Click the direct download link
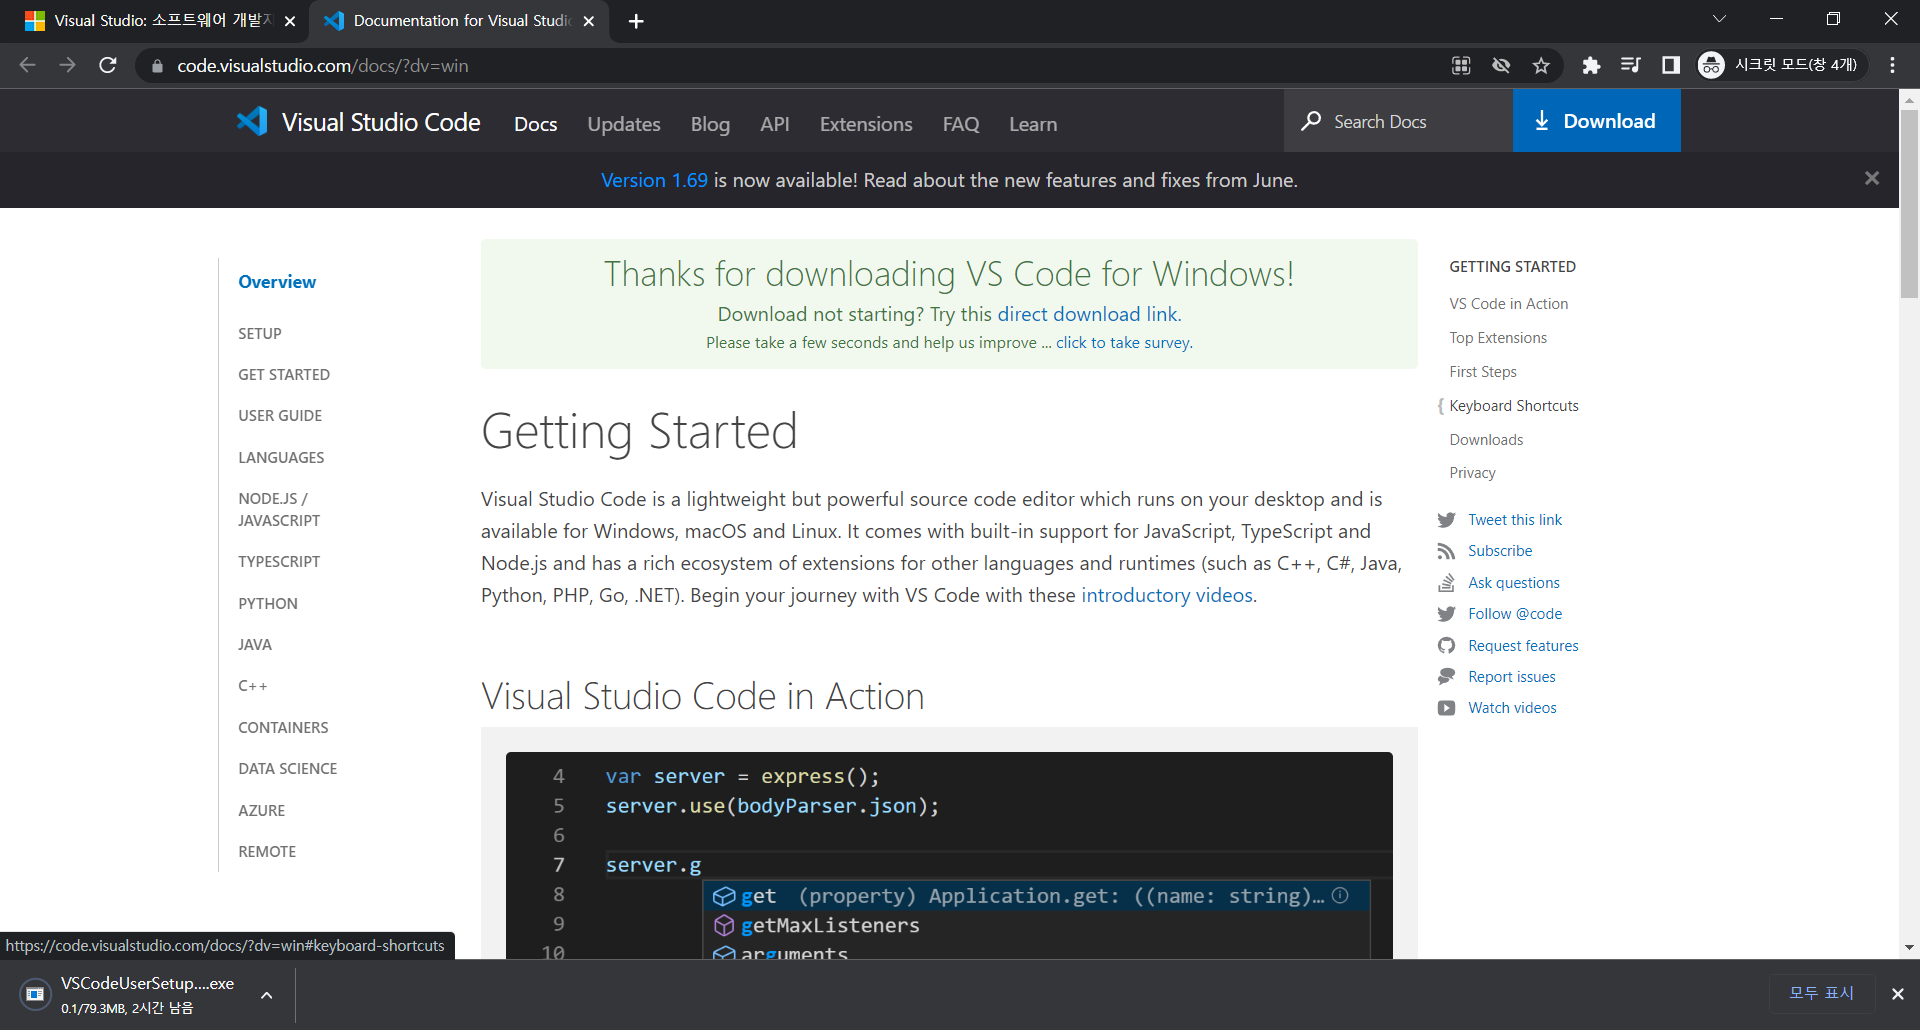This screenshot has width=1920, height=1030. click(1088, 314)
